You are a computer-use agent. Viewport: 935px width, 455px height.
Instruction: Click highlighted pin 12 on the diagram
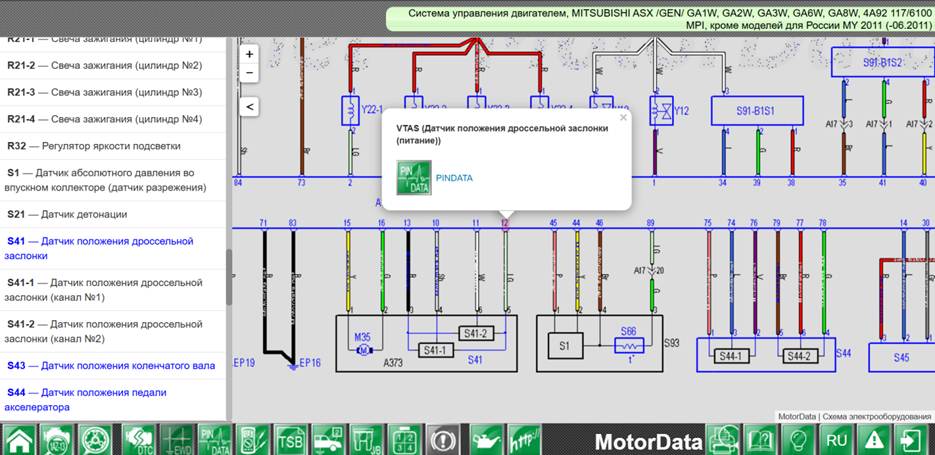pyautogui.click(x=505, y=223)
